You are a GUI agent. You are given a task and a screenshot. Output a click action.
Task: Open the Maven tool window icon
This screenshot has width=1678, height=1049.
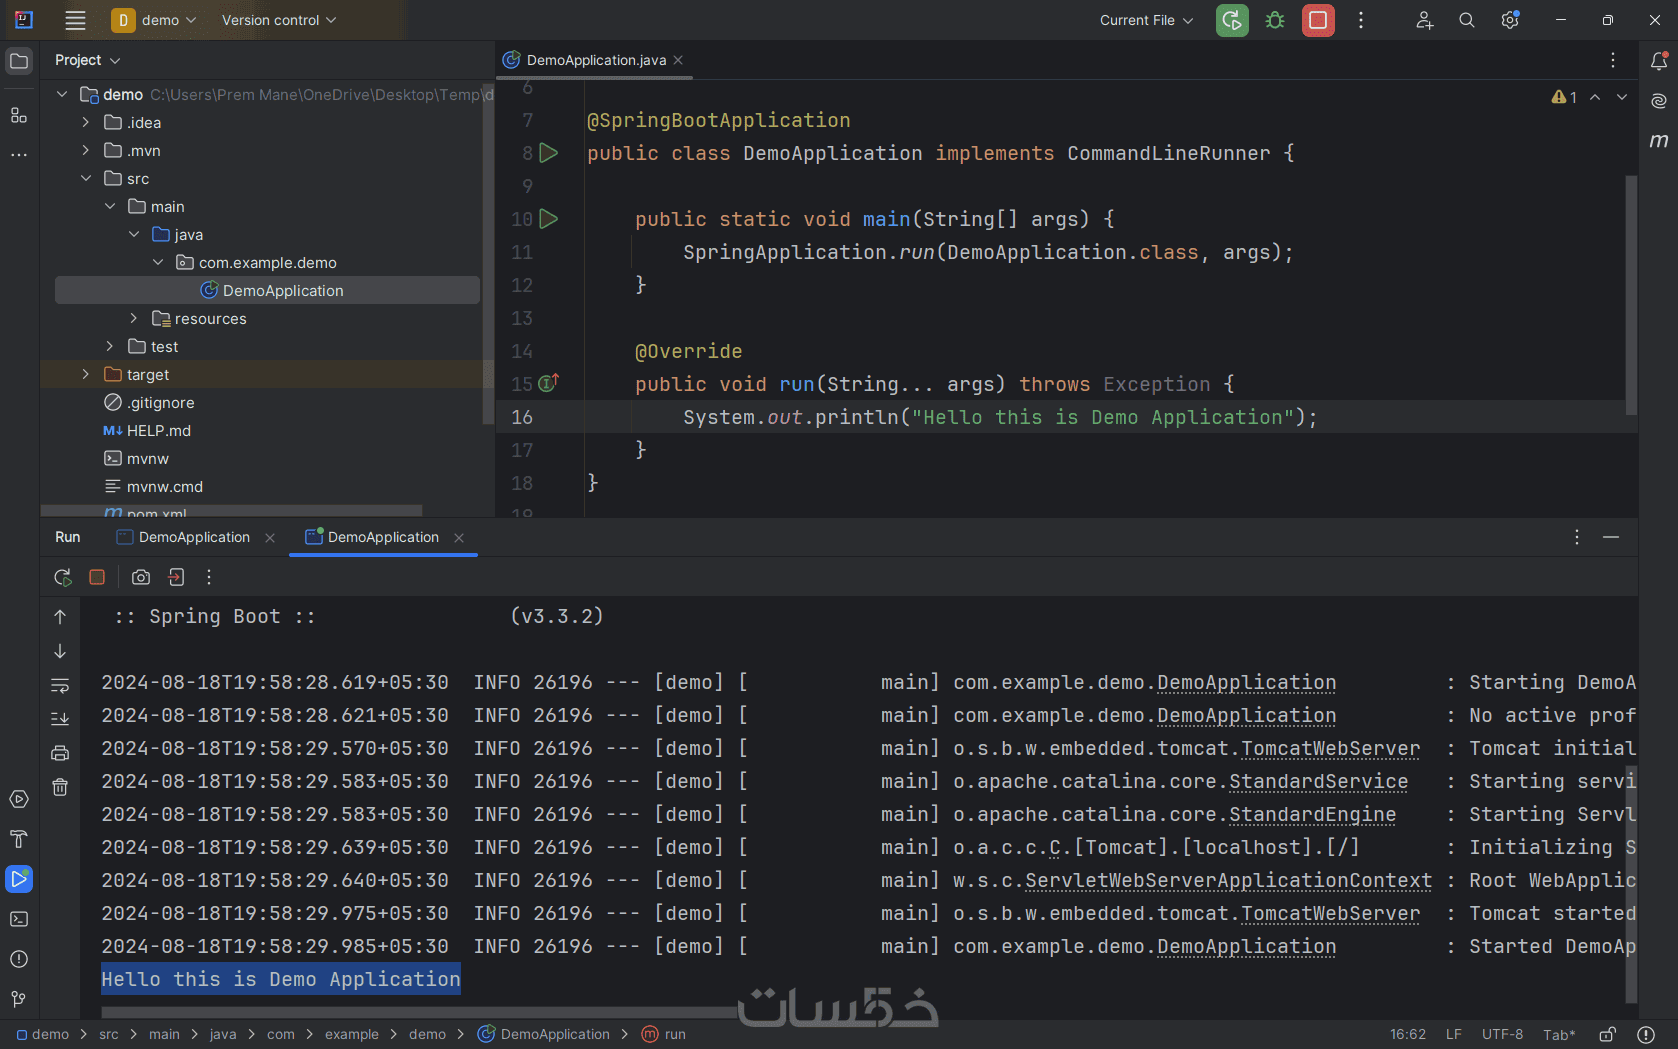pyautogui.click(x=1659, y=141)
